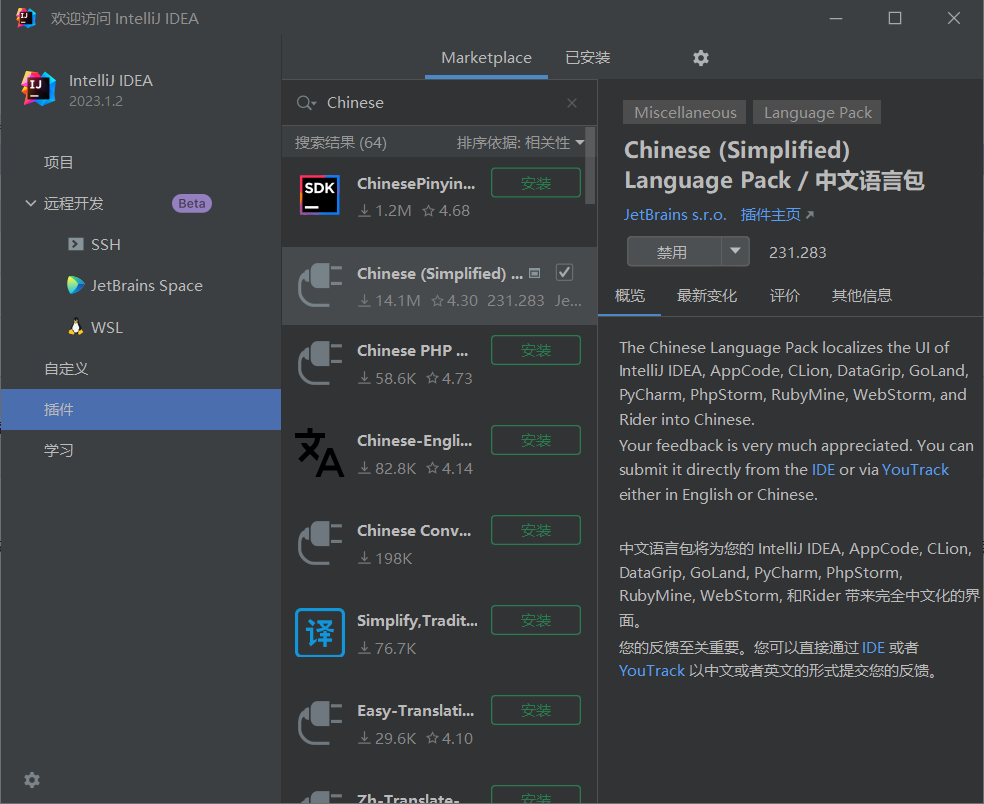Screen dimensions: 984x804
Task: Clear the Chinese search text
Action: [x=572, y=103]
